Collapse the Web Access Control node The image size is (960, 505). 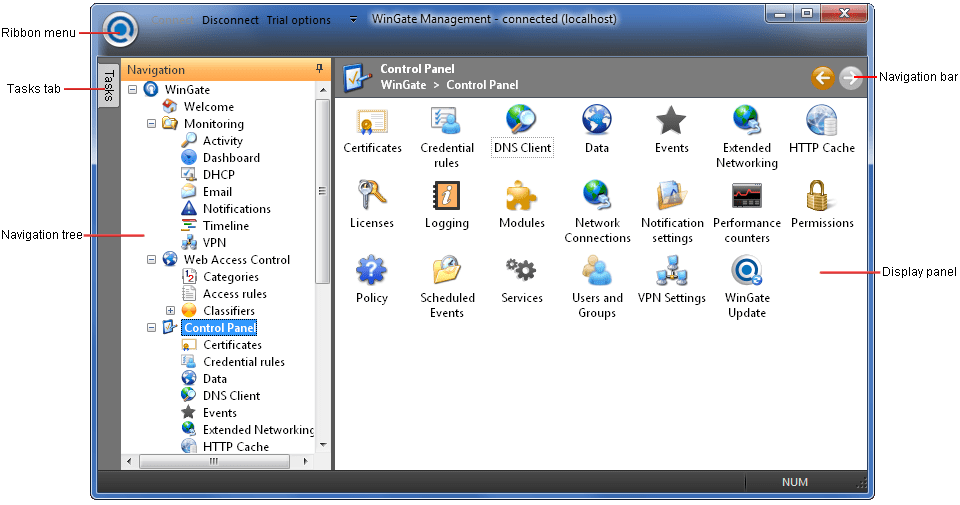point(151,260)
